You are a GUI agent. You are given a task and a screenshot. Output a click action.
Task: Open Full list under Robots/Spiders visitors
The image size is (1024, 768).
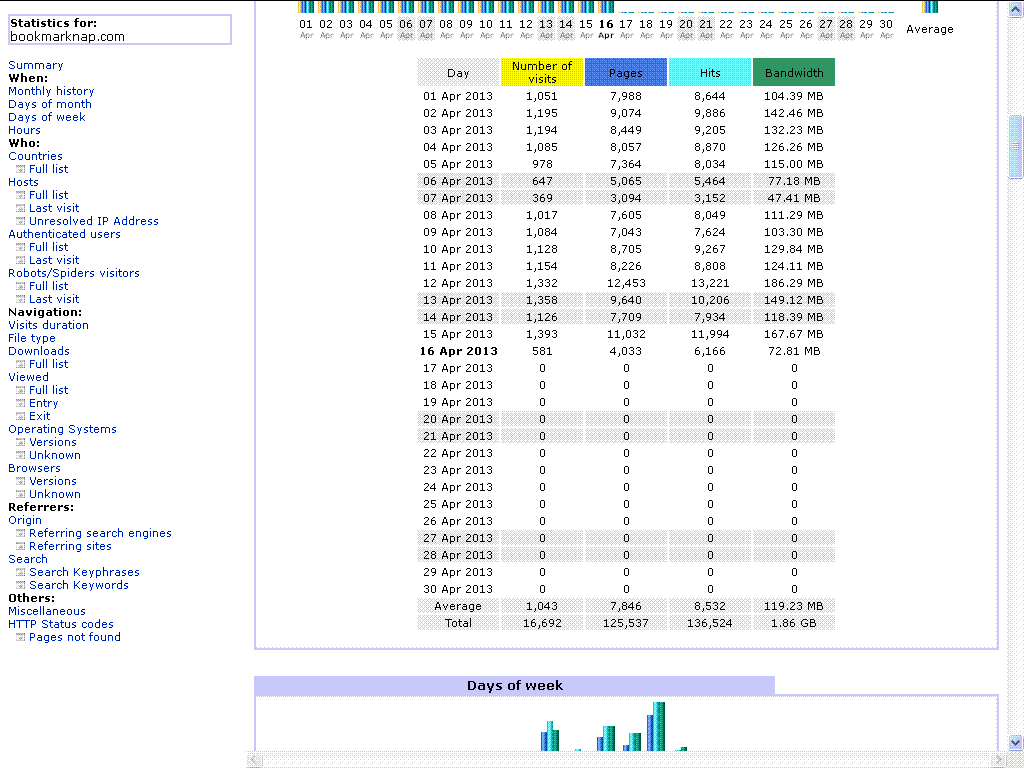[x=48, y=286]
